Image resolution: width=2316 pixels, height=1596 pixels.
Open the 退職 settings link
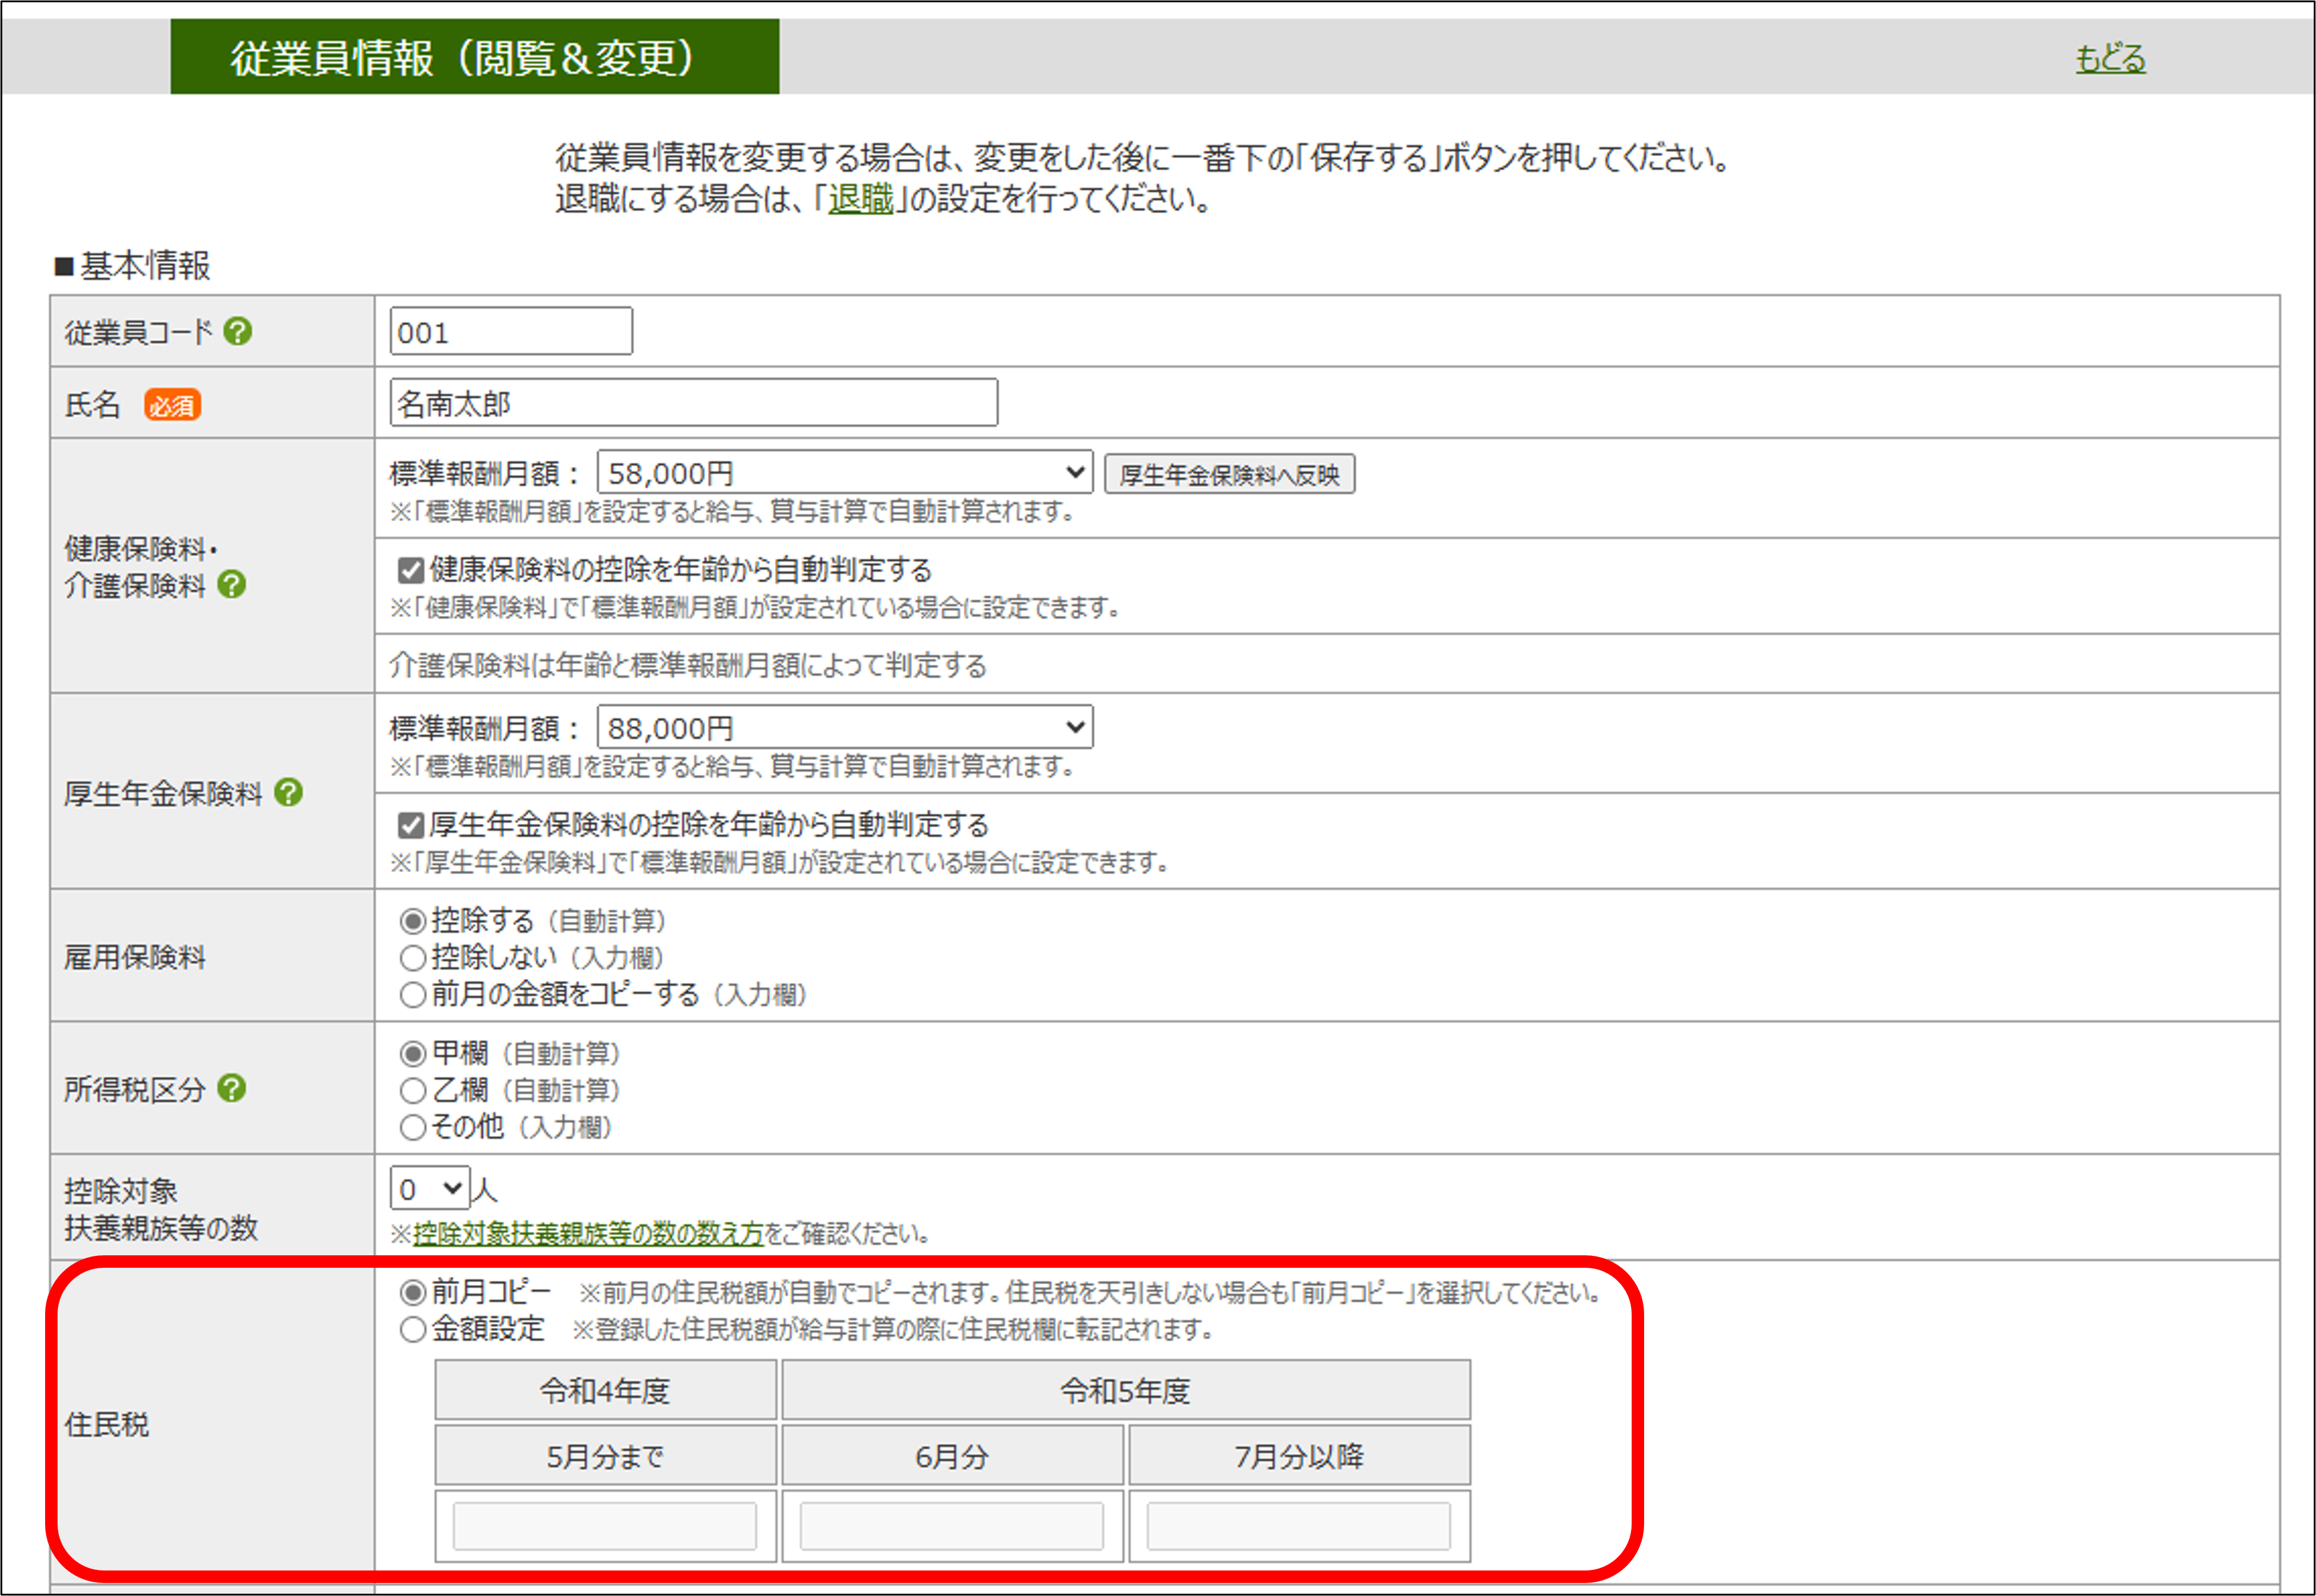[860, 199]
